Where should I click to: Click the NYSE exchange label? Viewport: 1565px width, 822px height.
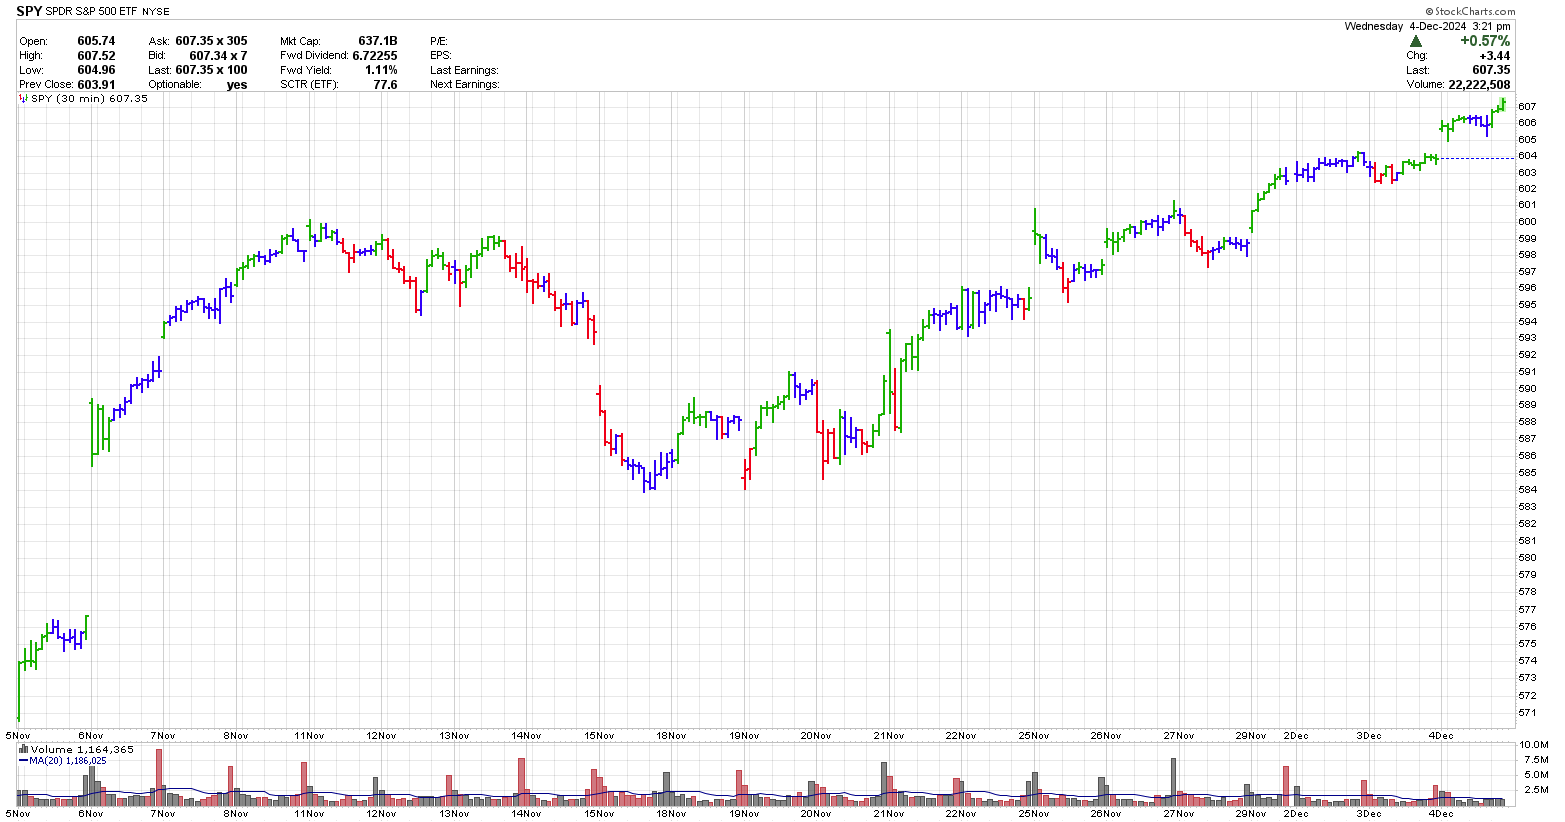tap(156, 11)
